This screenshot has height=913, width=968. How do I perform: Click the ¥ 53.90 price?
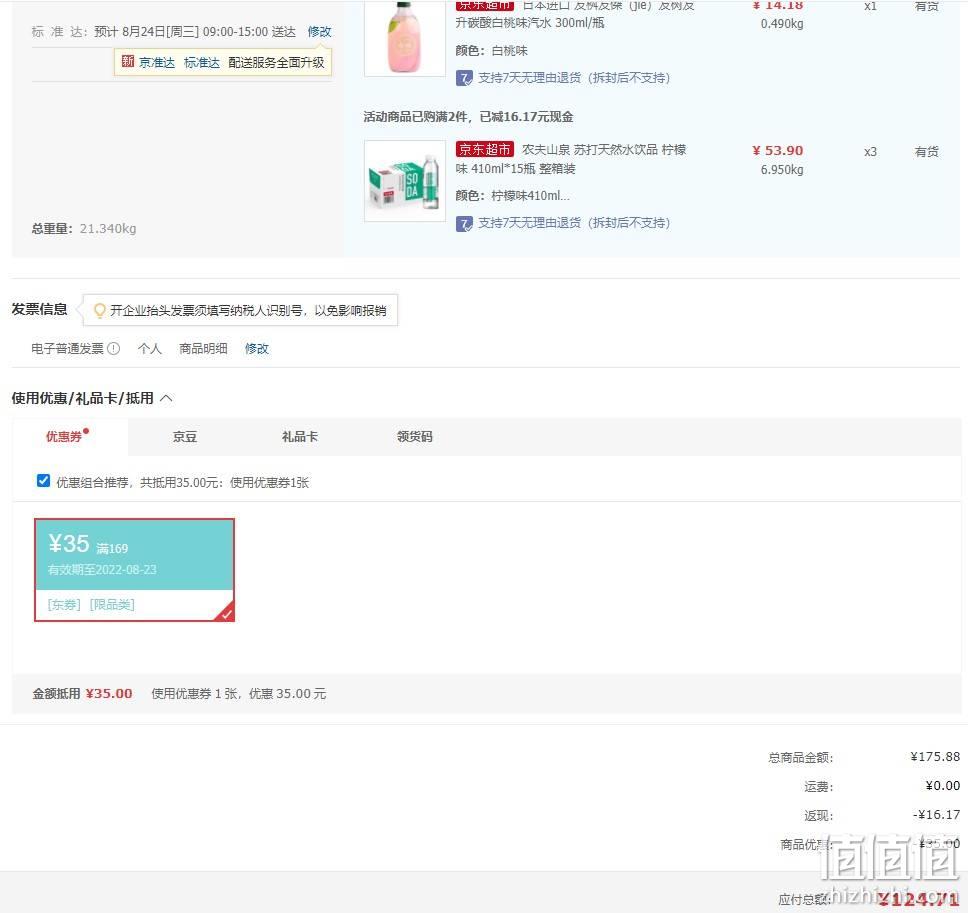tap(777, 151)
